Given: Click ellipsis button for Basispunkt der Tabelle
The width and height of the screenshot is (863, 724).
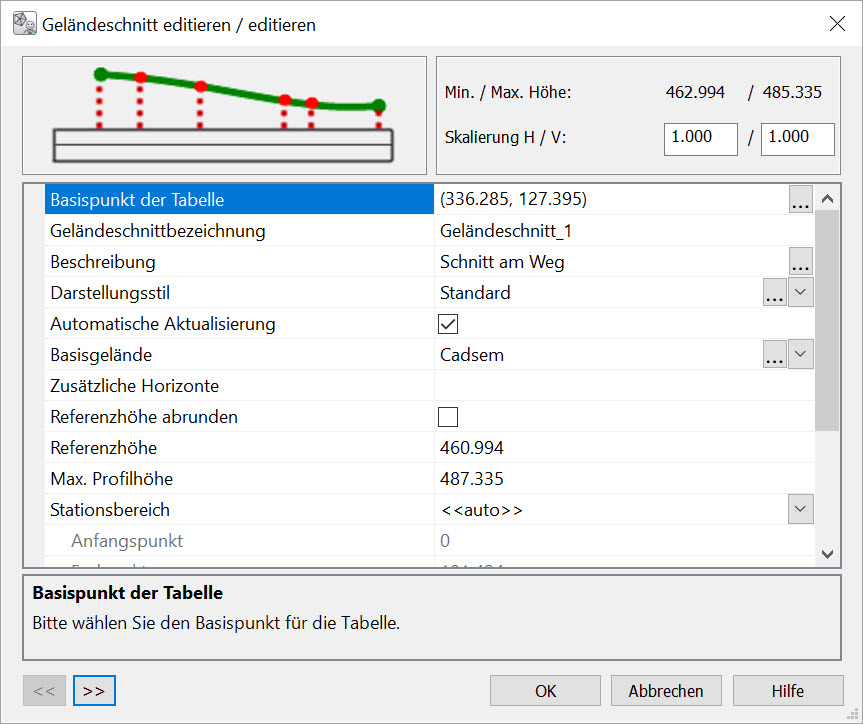Looking at the screenshot, I should click(800, 200).
